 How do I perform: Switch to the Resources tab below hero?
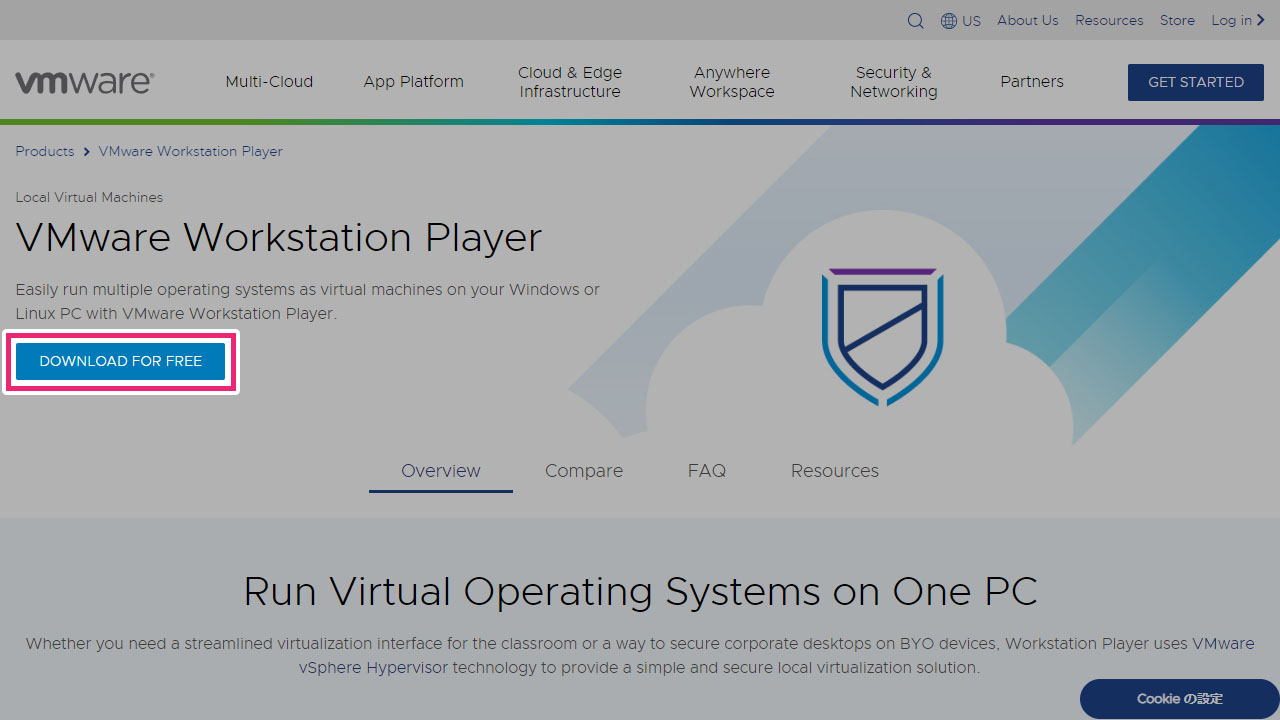pyautogui.click(x=835, y=471)
